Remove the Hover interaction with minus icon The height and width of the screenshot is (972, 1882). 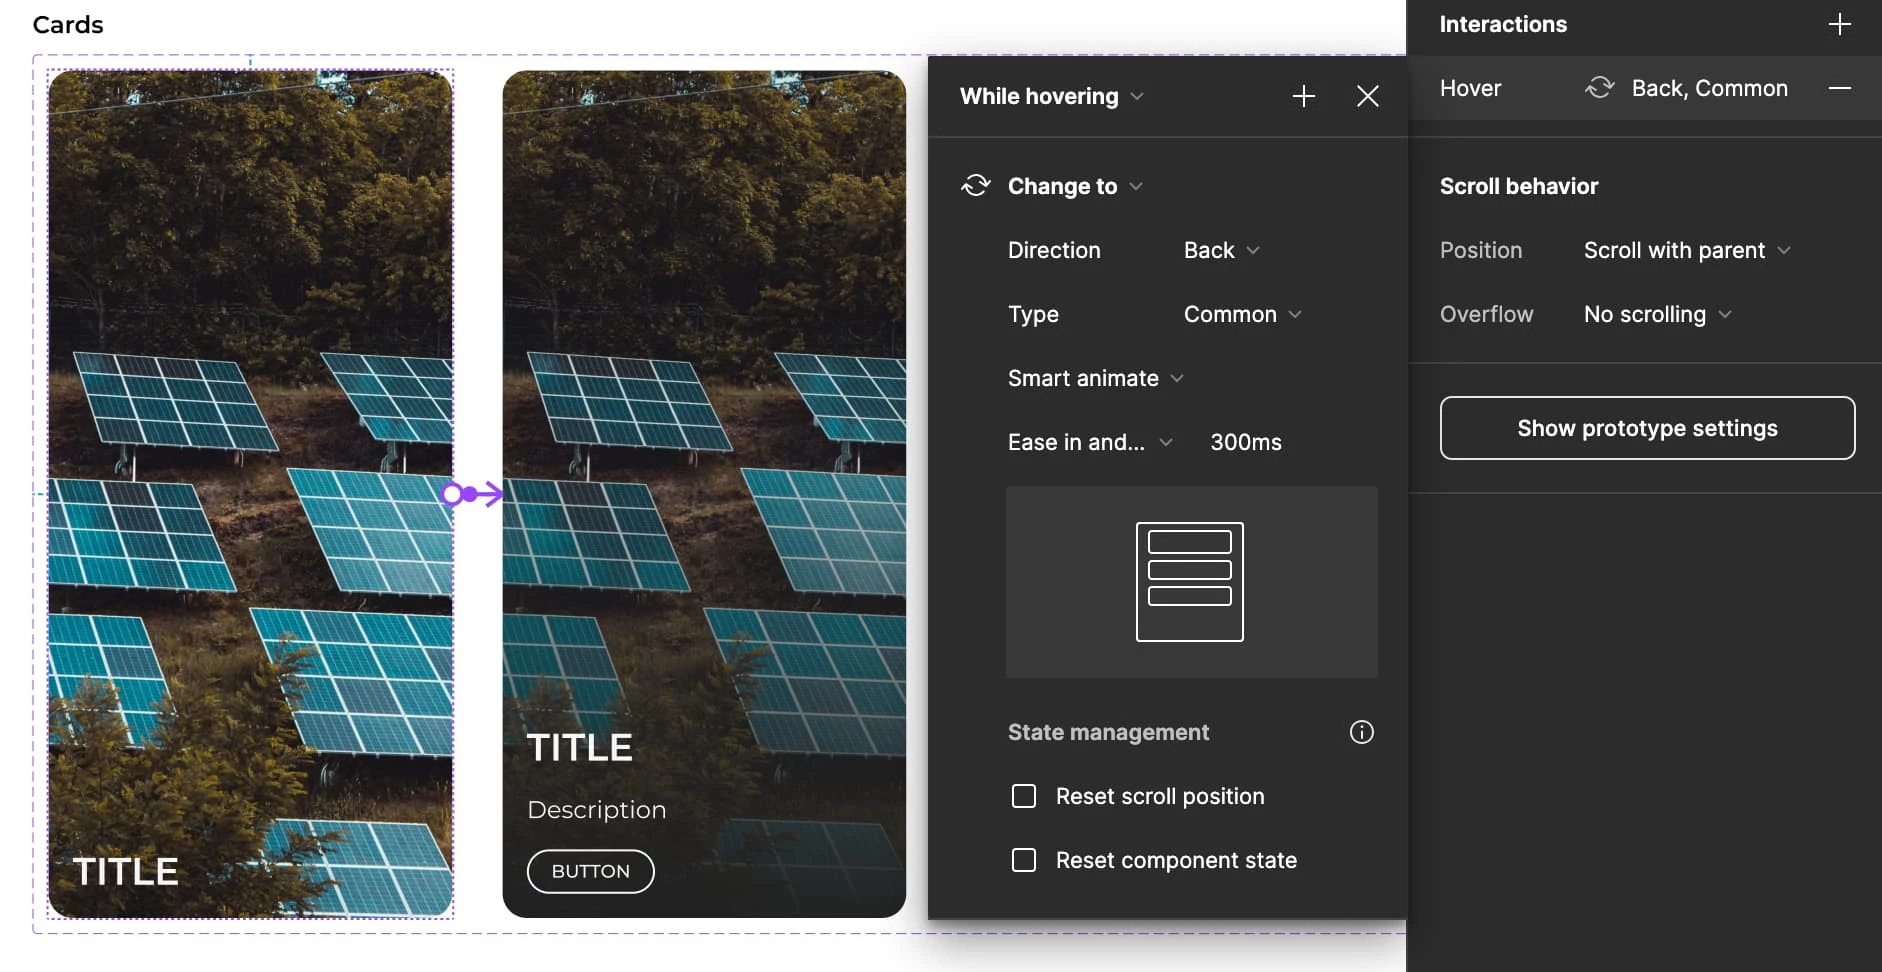coord(1839,88)
